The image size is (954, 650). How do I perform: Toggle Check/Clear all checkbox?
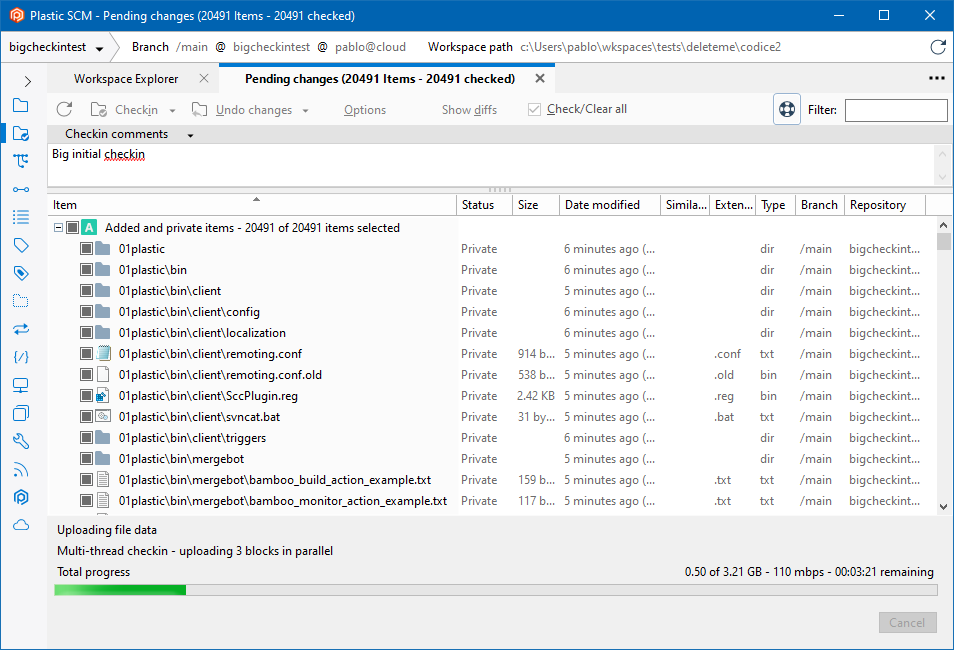536,109
